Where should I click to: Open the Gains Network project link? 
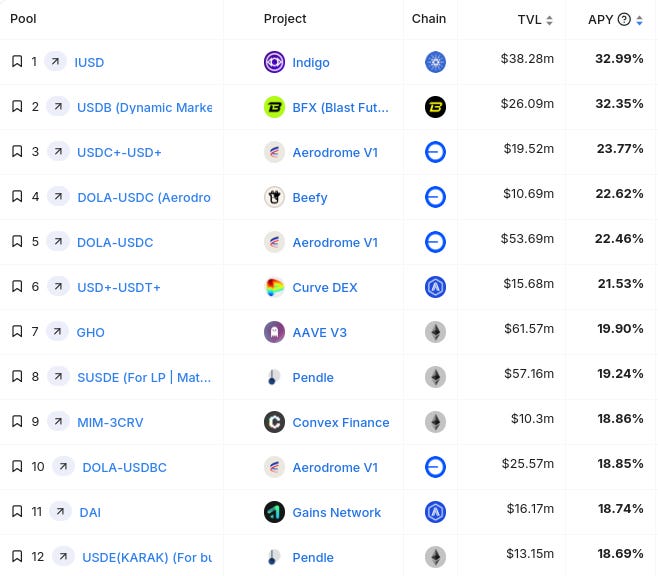[x=337, y=512]
